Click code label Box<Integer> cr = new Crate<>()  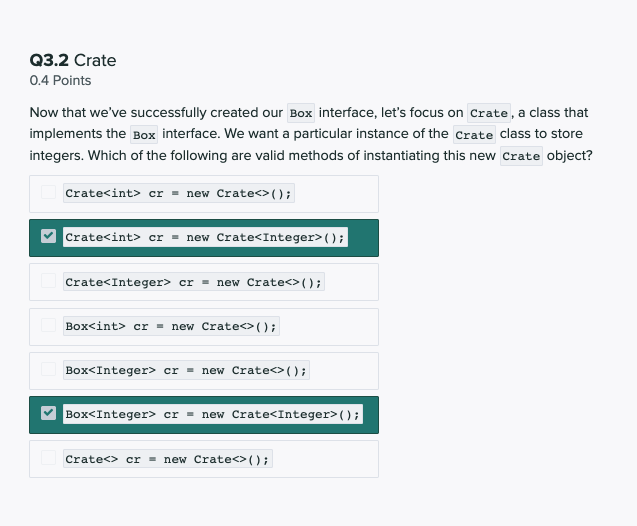(x=186, y=370)
